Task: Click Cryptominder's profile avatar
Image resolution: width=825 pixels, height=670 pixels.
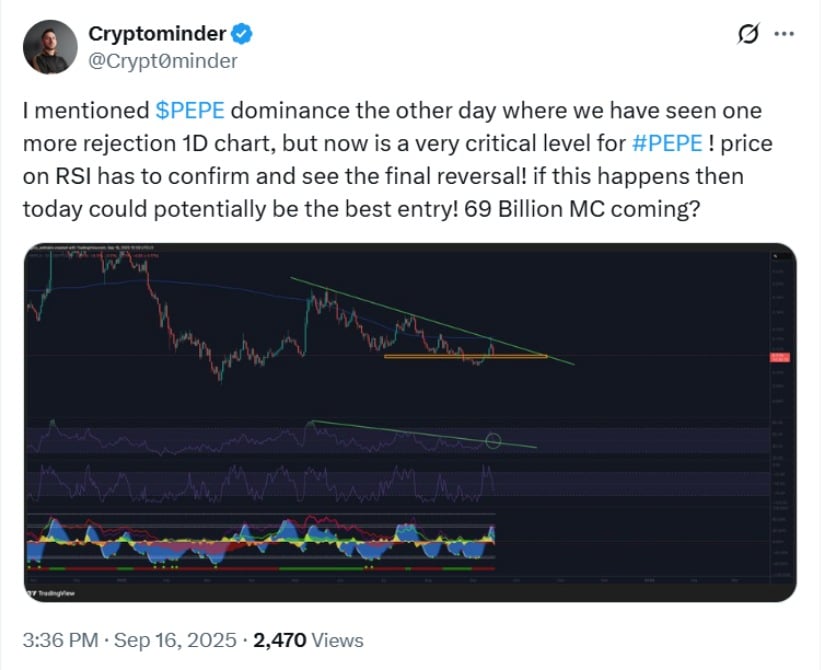Action: pos(50,47)
